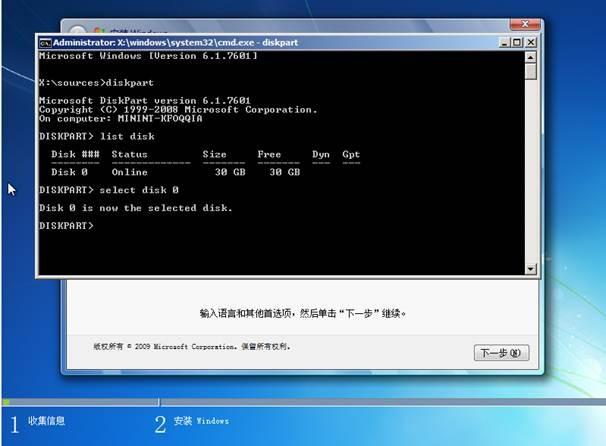Click the text 'select disk 0'

point(139,190)
